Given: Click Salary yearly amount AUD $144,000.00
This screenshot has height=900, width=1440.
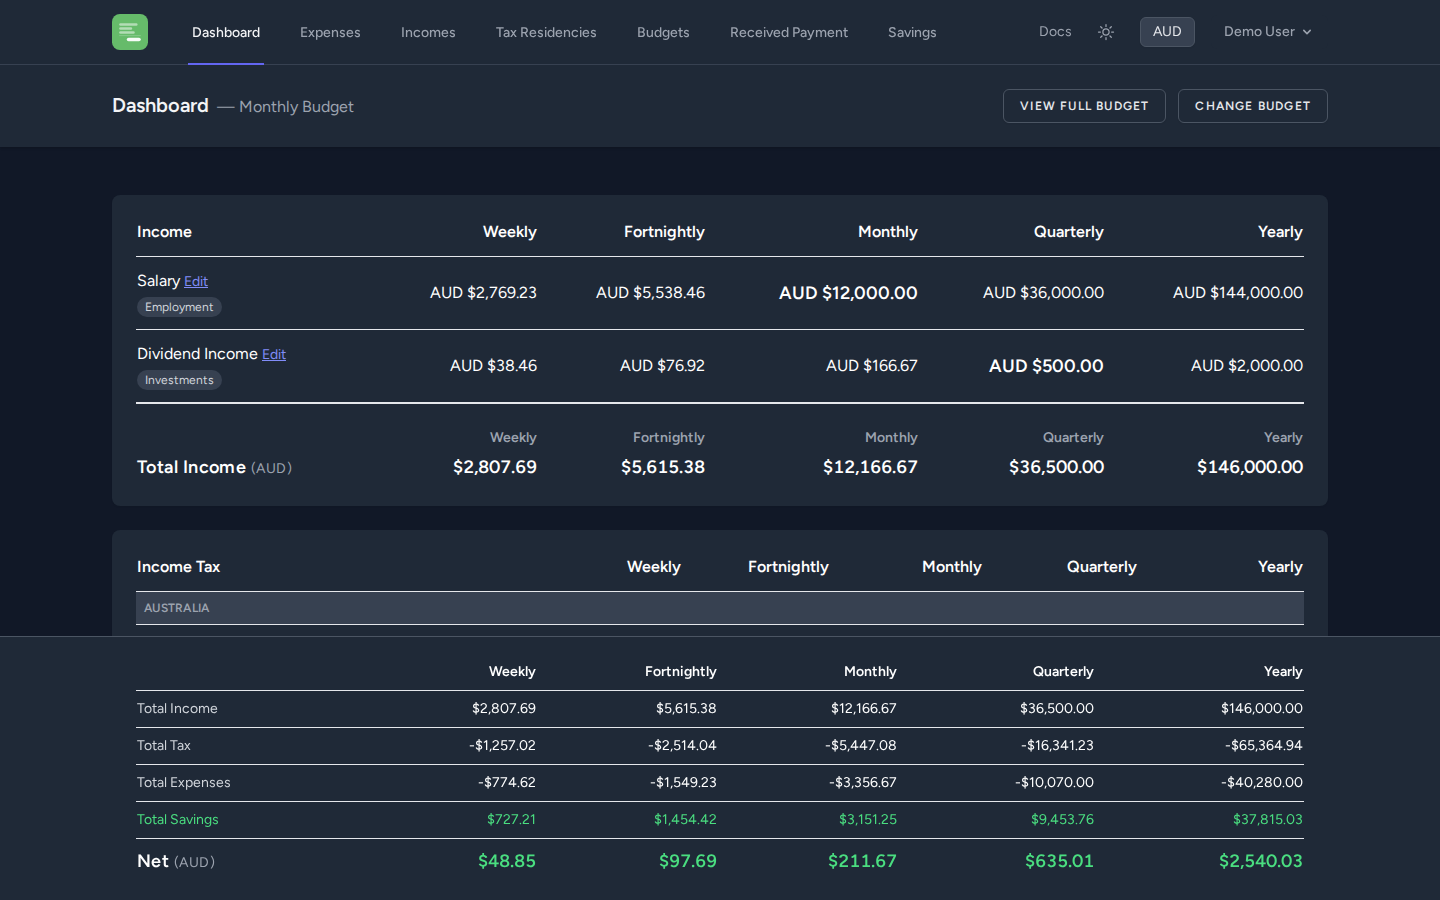Looking at the screenshot, I should coord(1238,293).
